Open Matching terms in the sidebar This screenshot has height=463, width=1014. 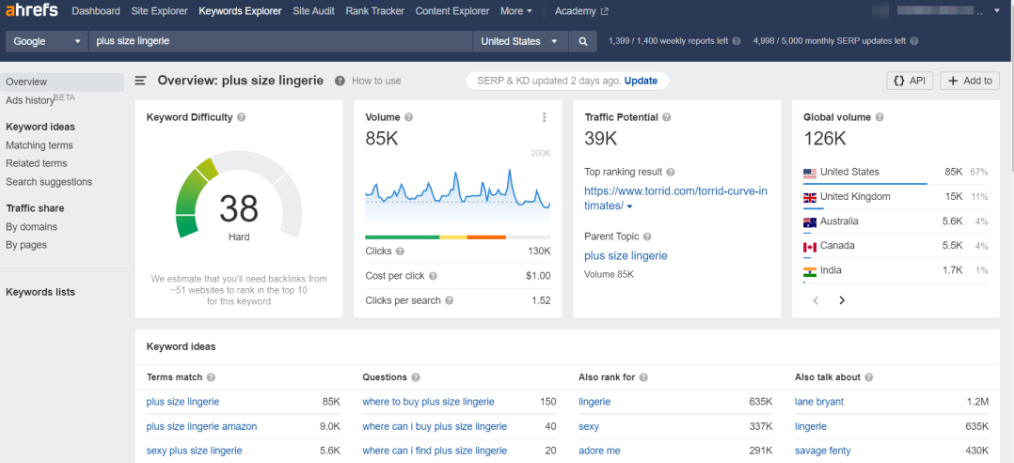tap(39, 145)
